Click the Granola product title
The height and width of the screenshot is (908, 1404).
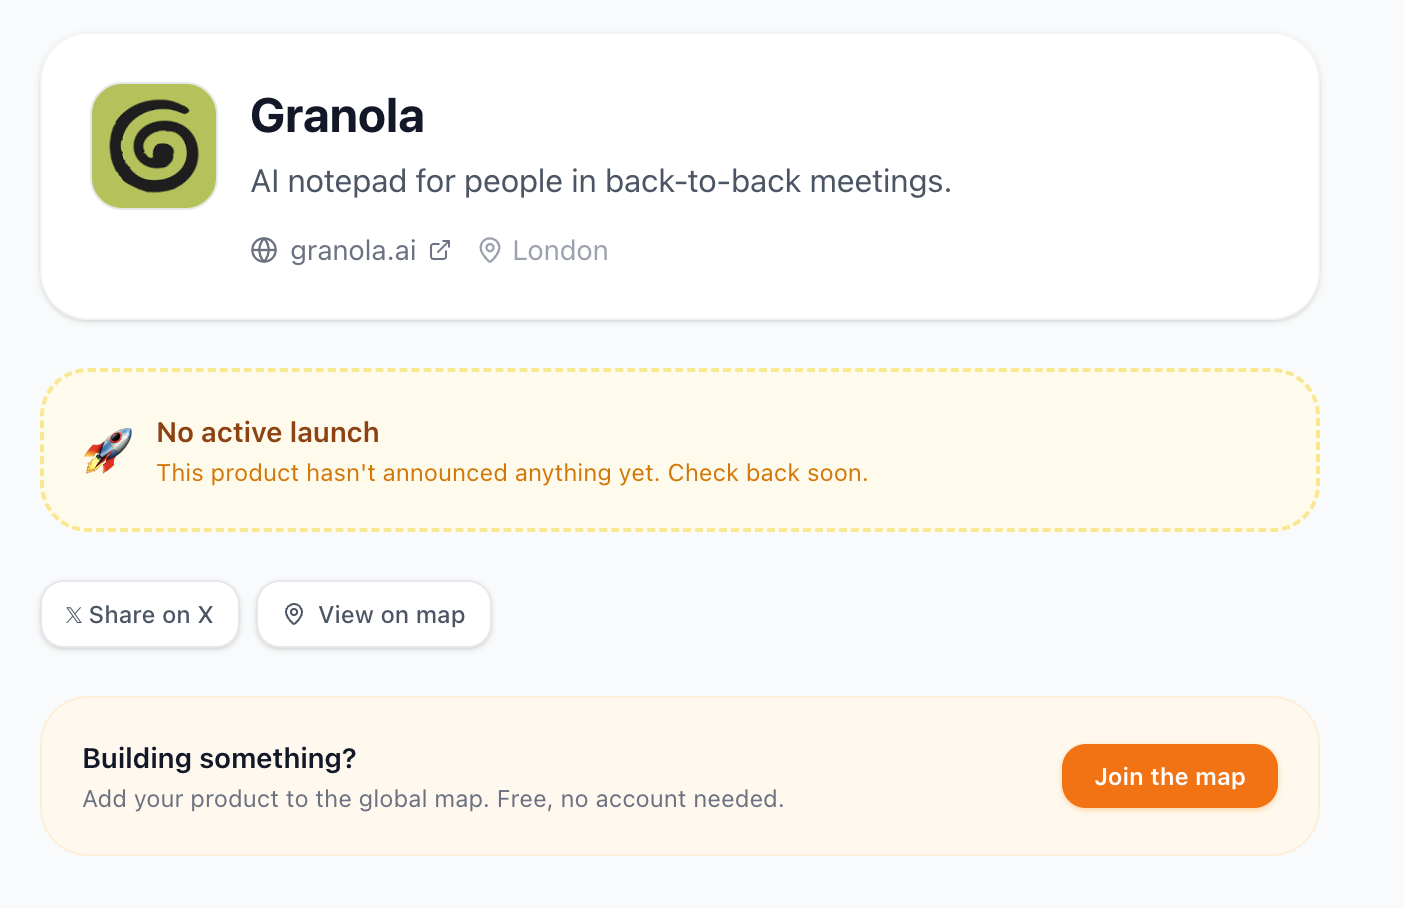337,116
